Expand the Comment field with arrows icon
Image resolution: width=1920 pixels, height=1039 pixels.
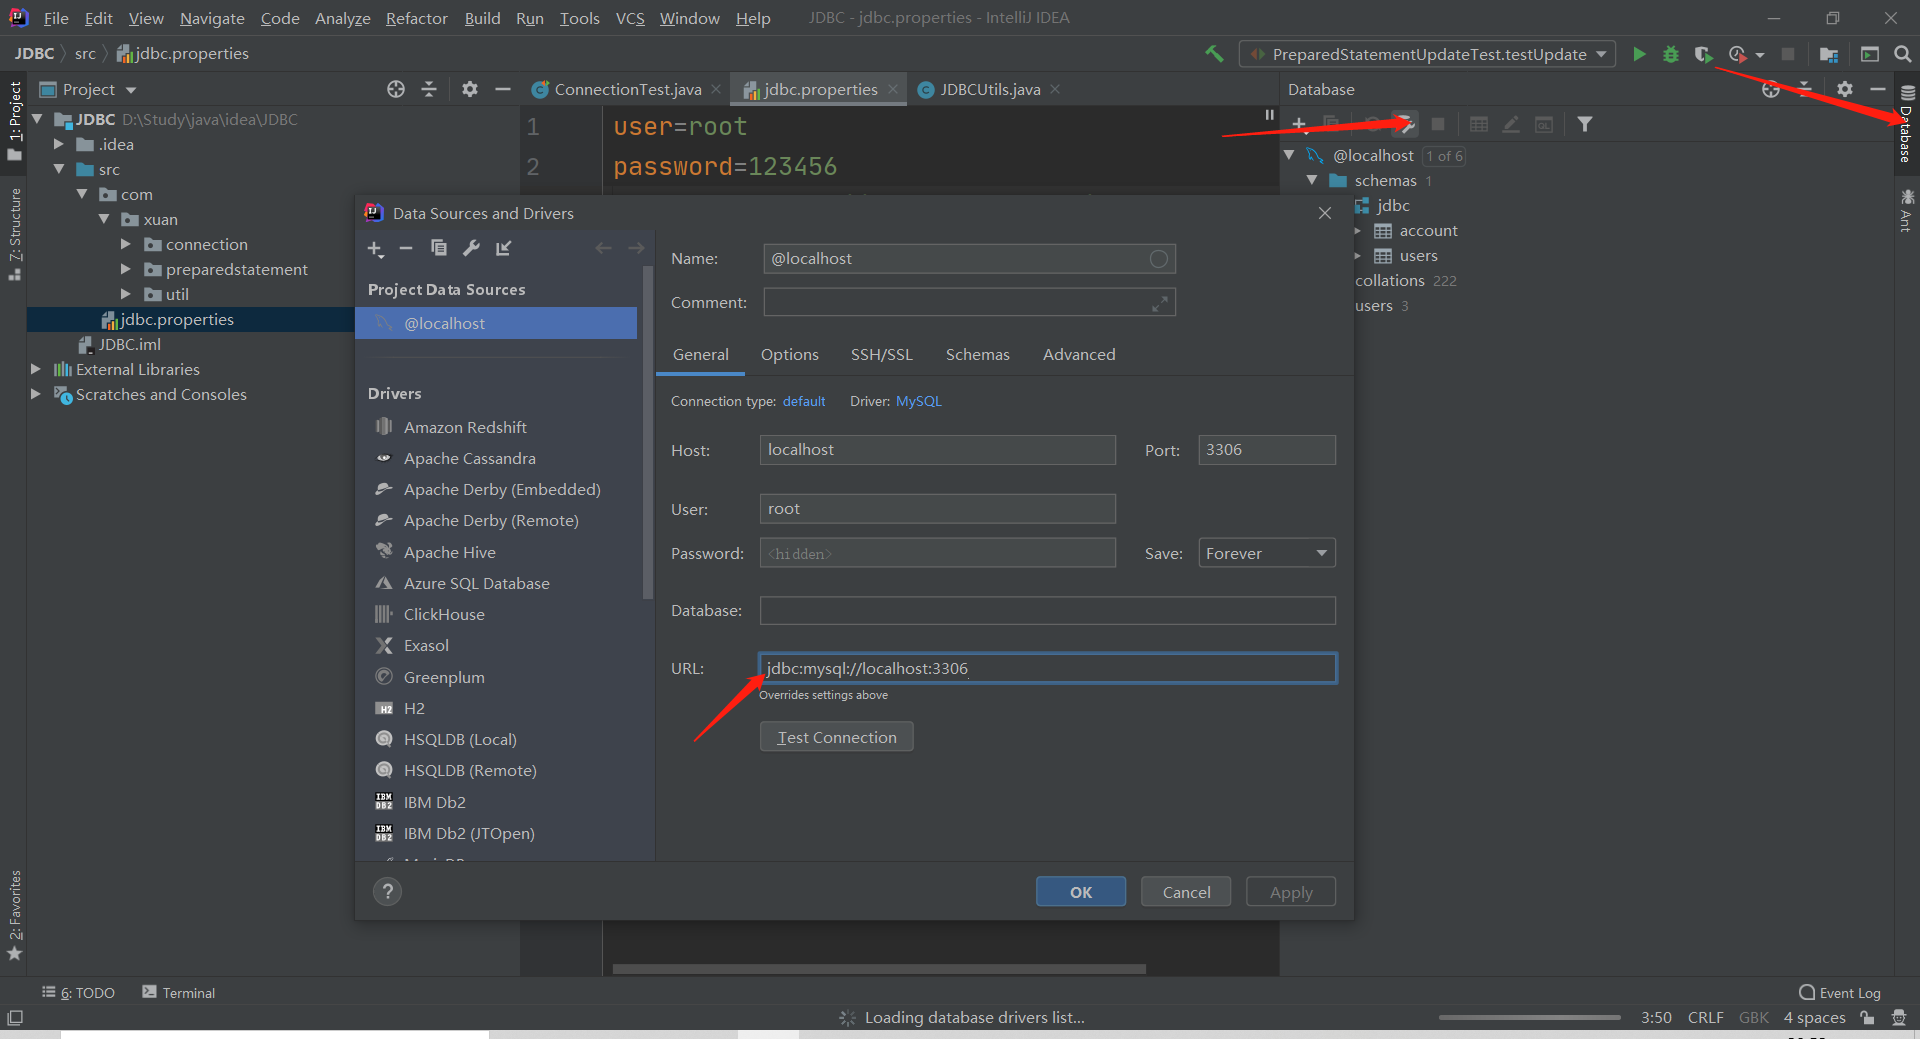pyautogui.click(x=1160, y=303)
